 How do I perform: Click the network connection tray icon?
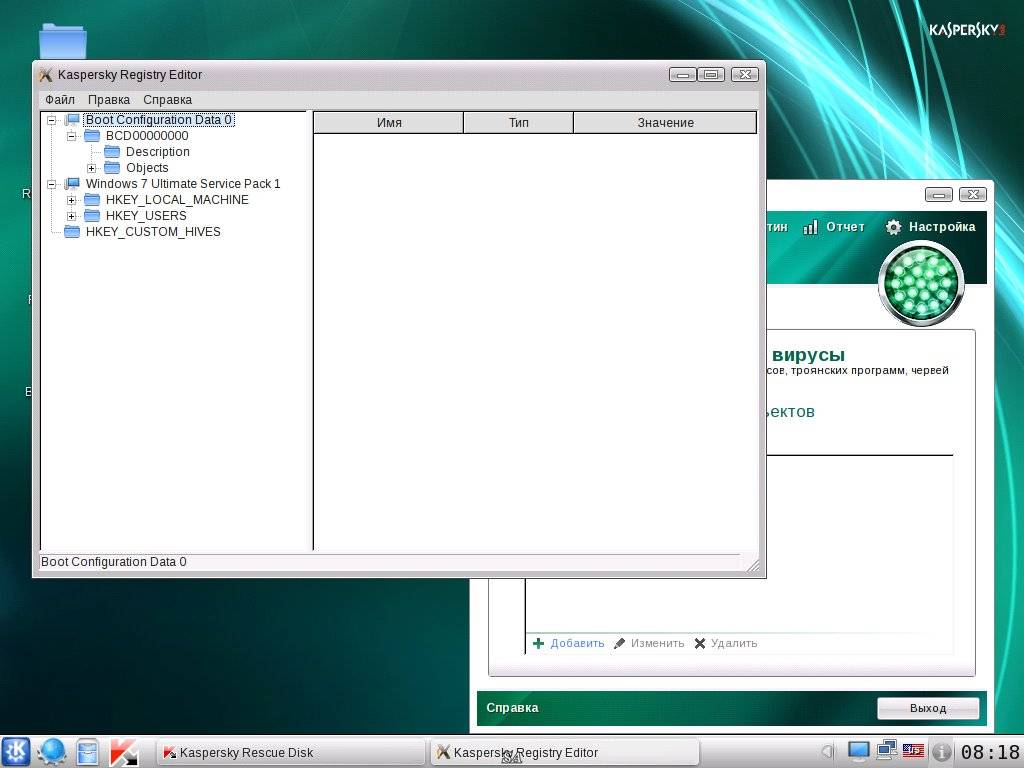pos(886,750)
